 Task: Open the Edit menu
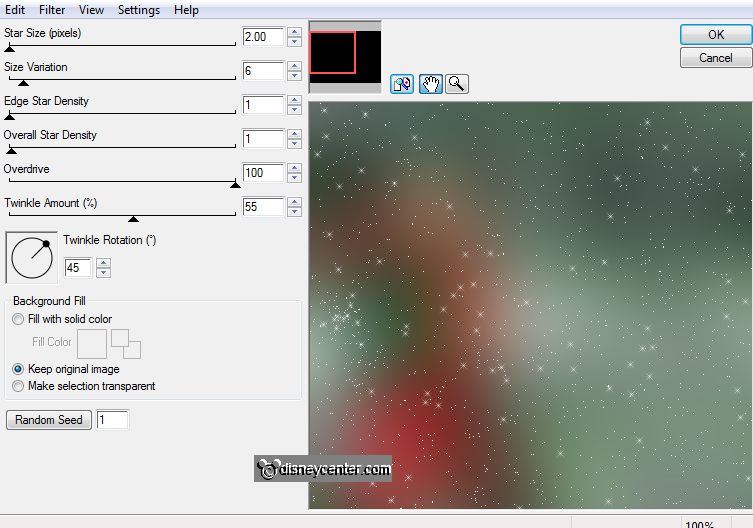[15, 10]
